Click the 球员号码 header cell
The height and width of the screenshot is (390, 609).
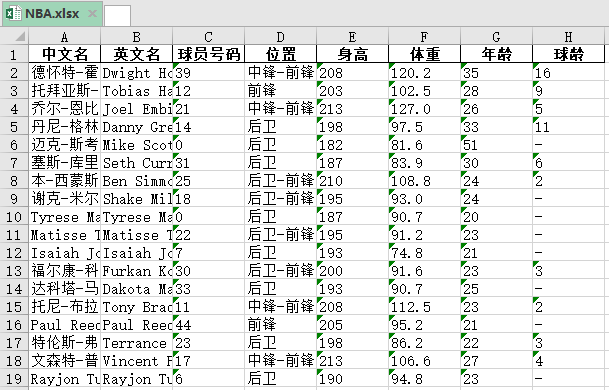(x=209, y=54)
